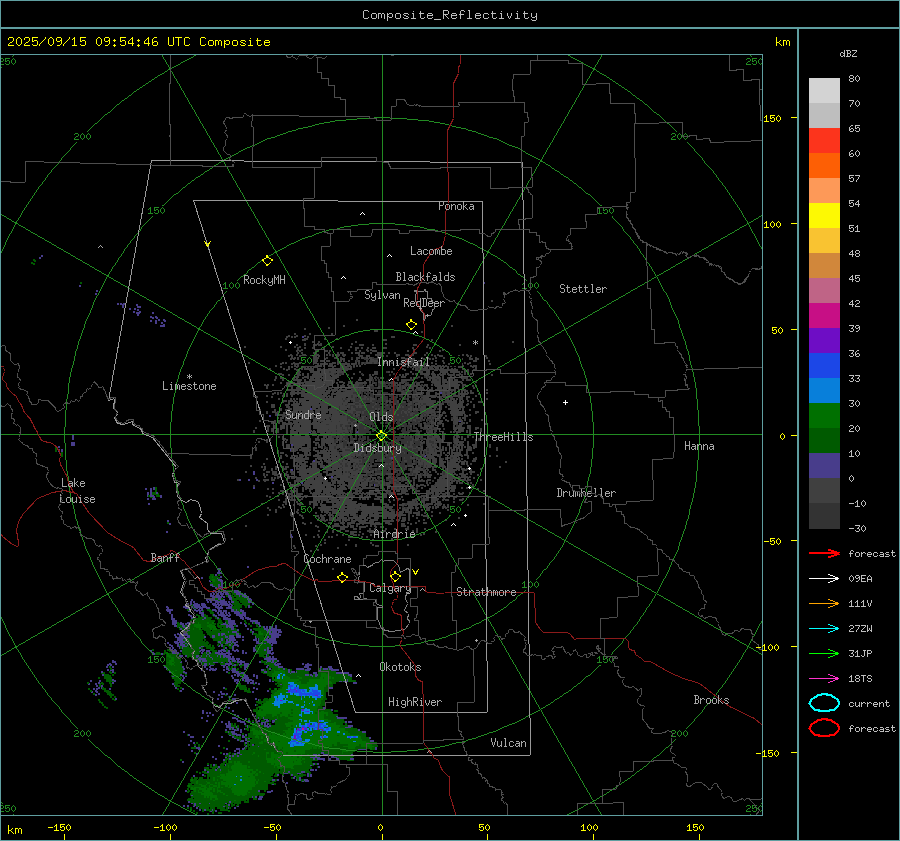Viewport: 900px width, 841px height.
Task: Select the cyan 27ZW arrow icon
Action: click(824, 629)
